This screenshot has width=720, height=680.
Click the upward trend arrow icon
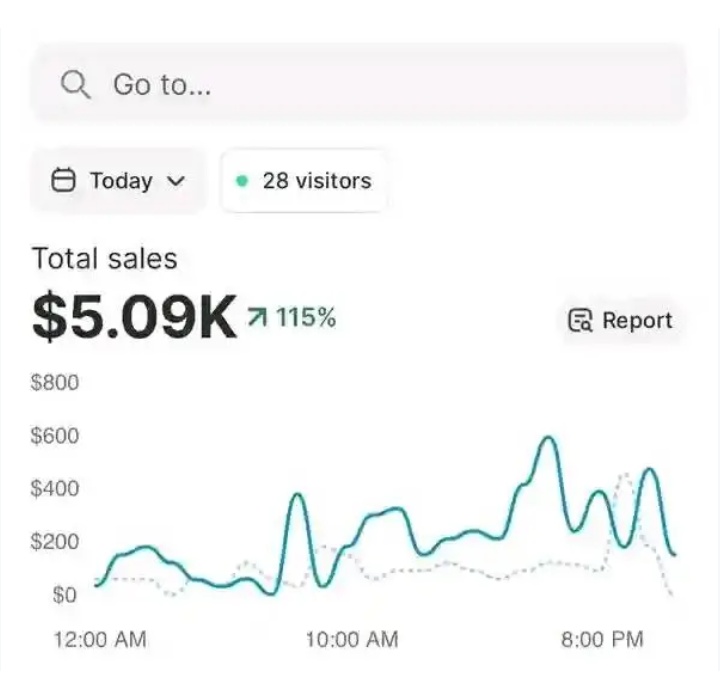click(x=257, y=319)
